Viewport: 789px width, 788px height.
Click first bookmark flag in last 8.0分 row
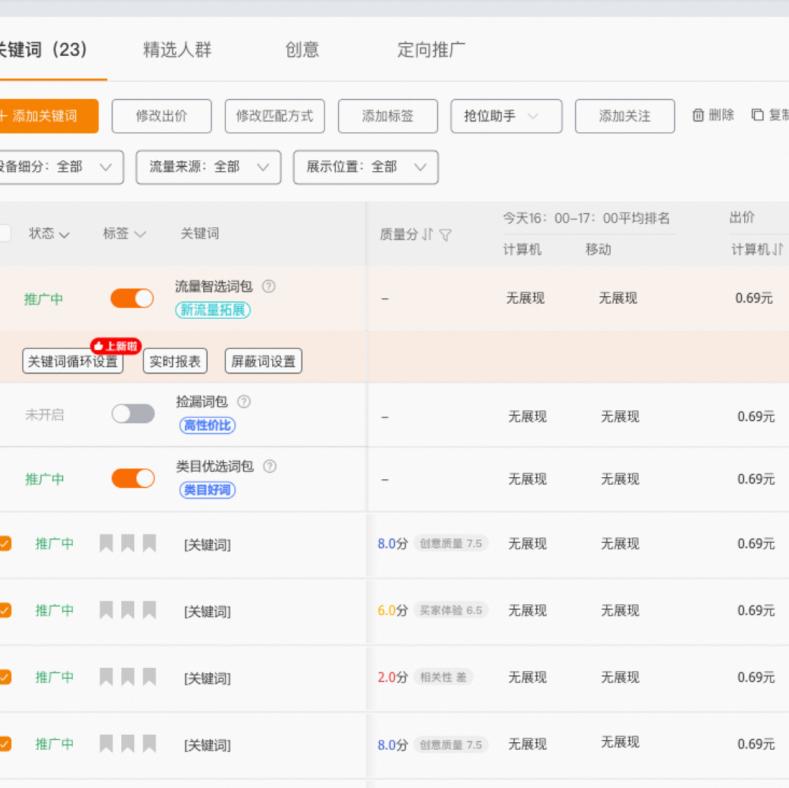(x=106, y=743)
